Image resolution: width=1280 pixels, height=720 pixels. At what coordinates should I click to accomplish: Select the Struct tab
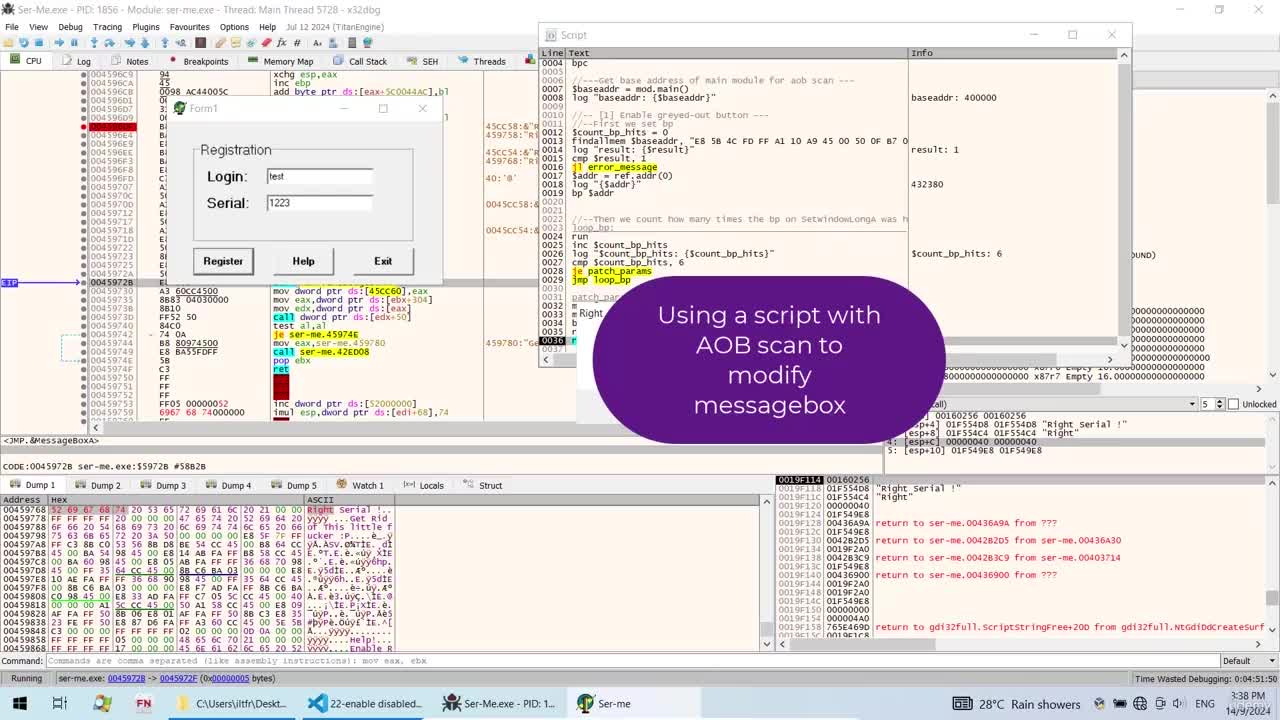click(x=484, y=486)
